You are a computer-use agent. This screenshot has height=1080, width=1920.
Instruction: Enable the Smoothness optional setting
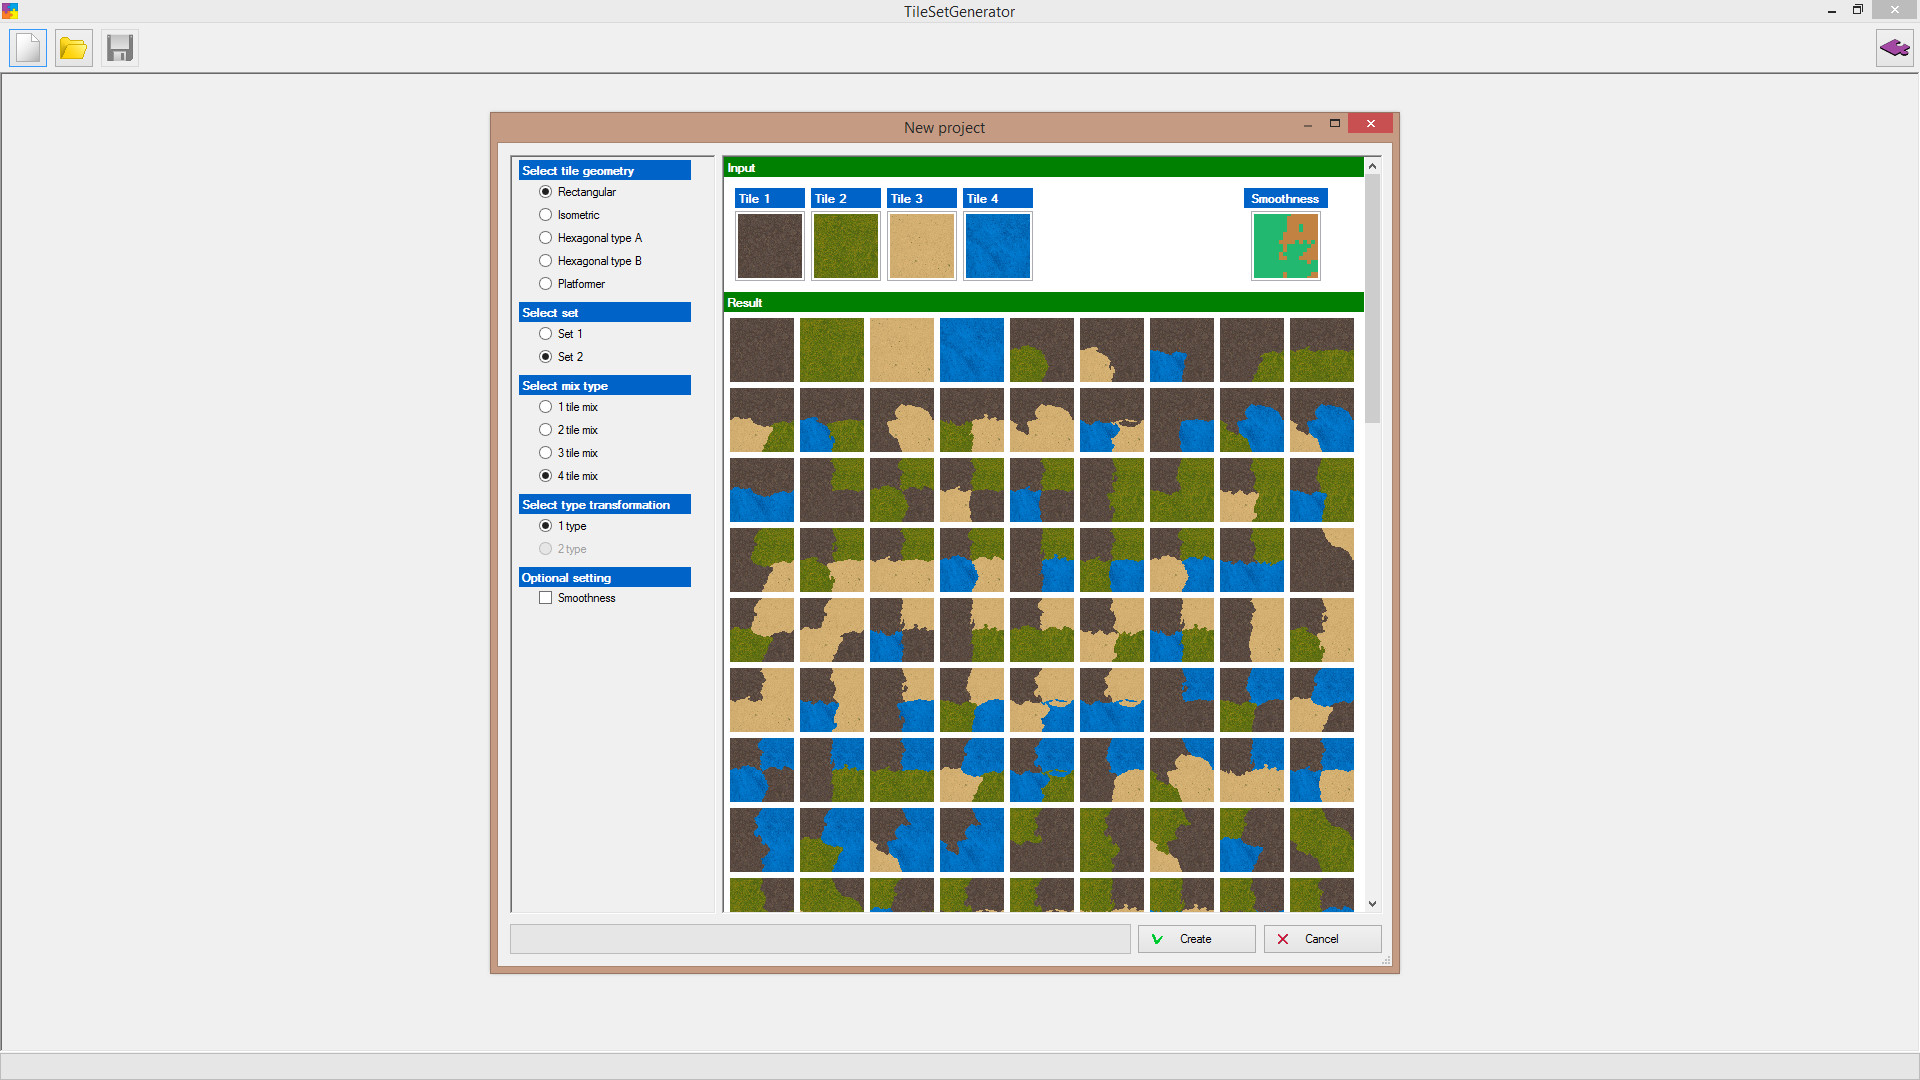[x=546, y=597]
